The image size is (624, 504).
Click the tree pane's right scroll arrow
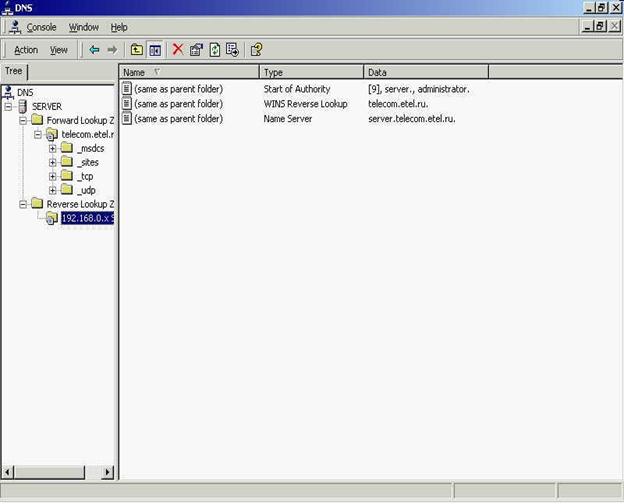click(x=109, y=472)
